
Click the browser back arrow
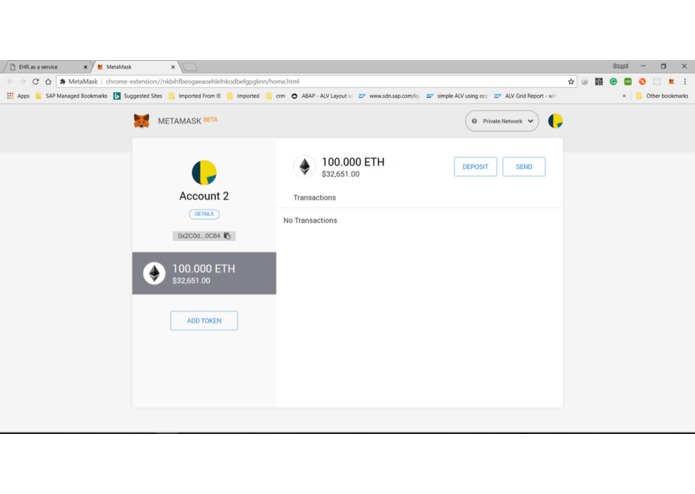(11, 82)
